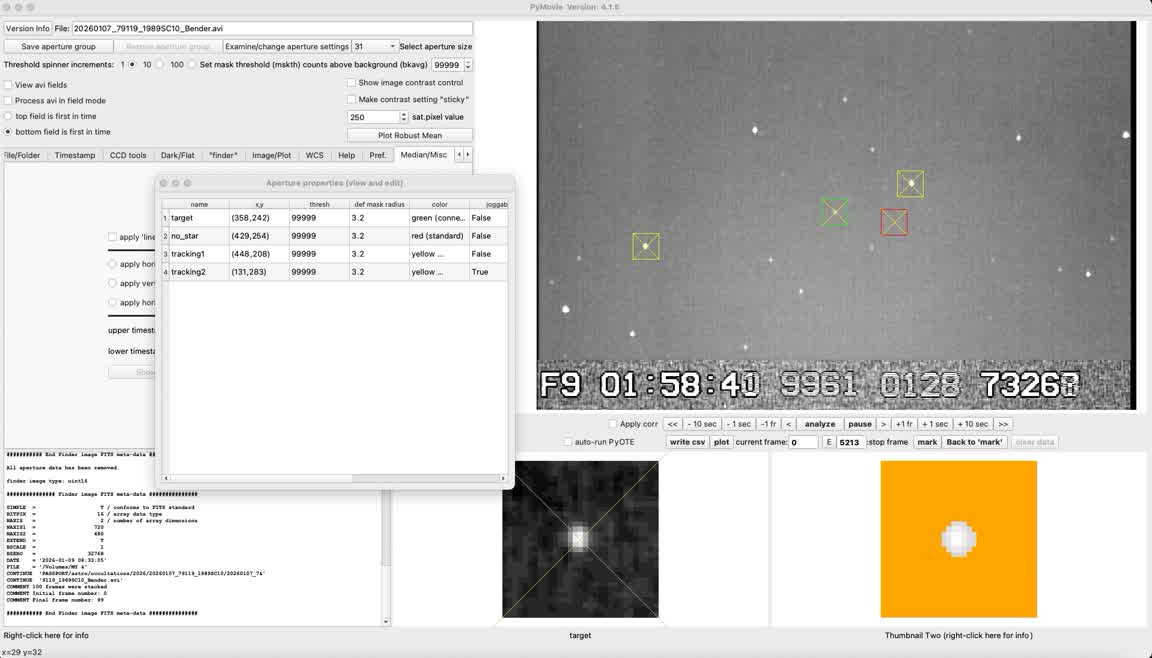The width and height of the screenshot is (1152, 658).
Task: Step back one frame (-1 fr)
Action: (767, 424)
